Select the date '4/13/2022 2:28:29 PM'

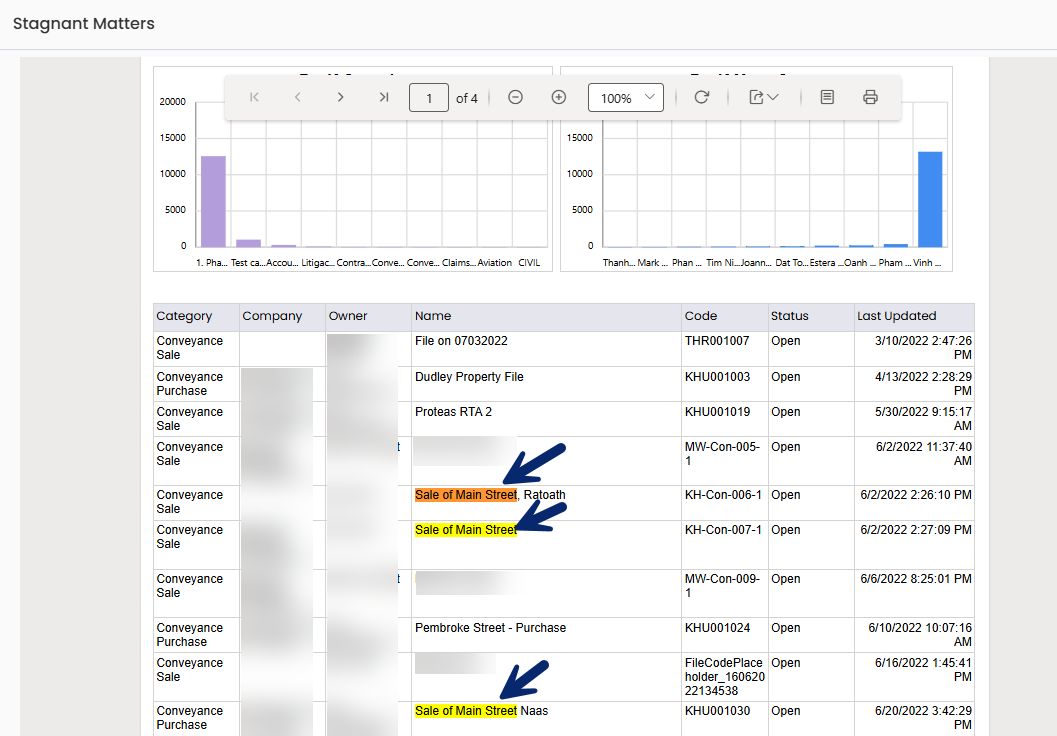pos(924,384)
